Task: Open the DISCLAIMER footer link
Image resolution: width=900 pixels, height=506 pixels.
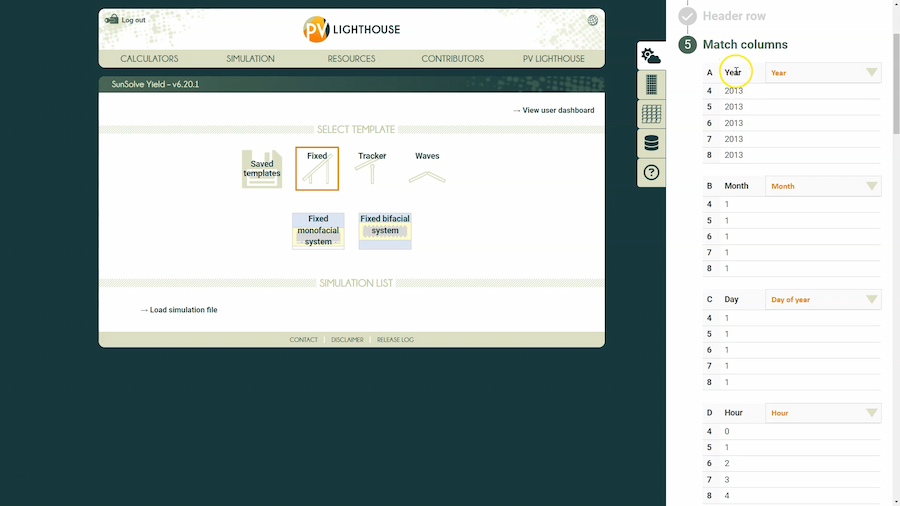Action: click(x=347, y=340)
